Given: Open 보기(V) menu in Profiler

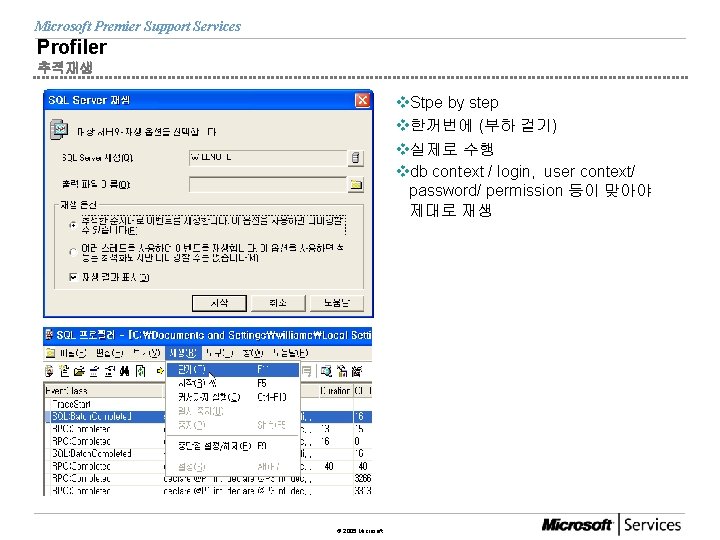Looking at the screenshot, I should pos(146,353).
